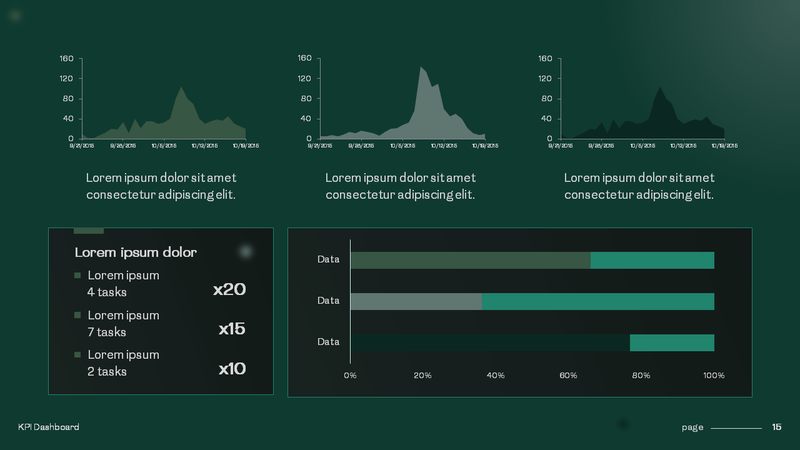Click the square bullet beside "7 tasks" item

coord(78,315)
